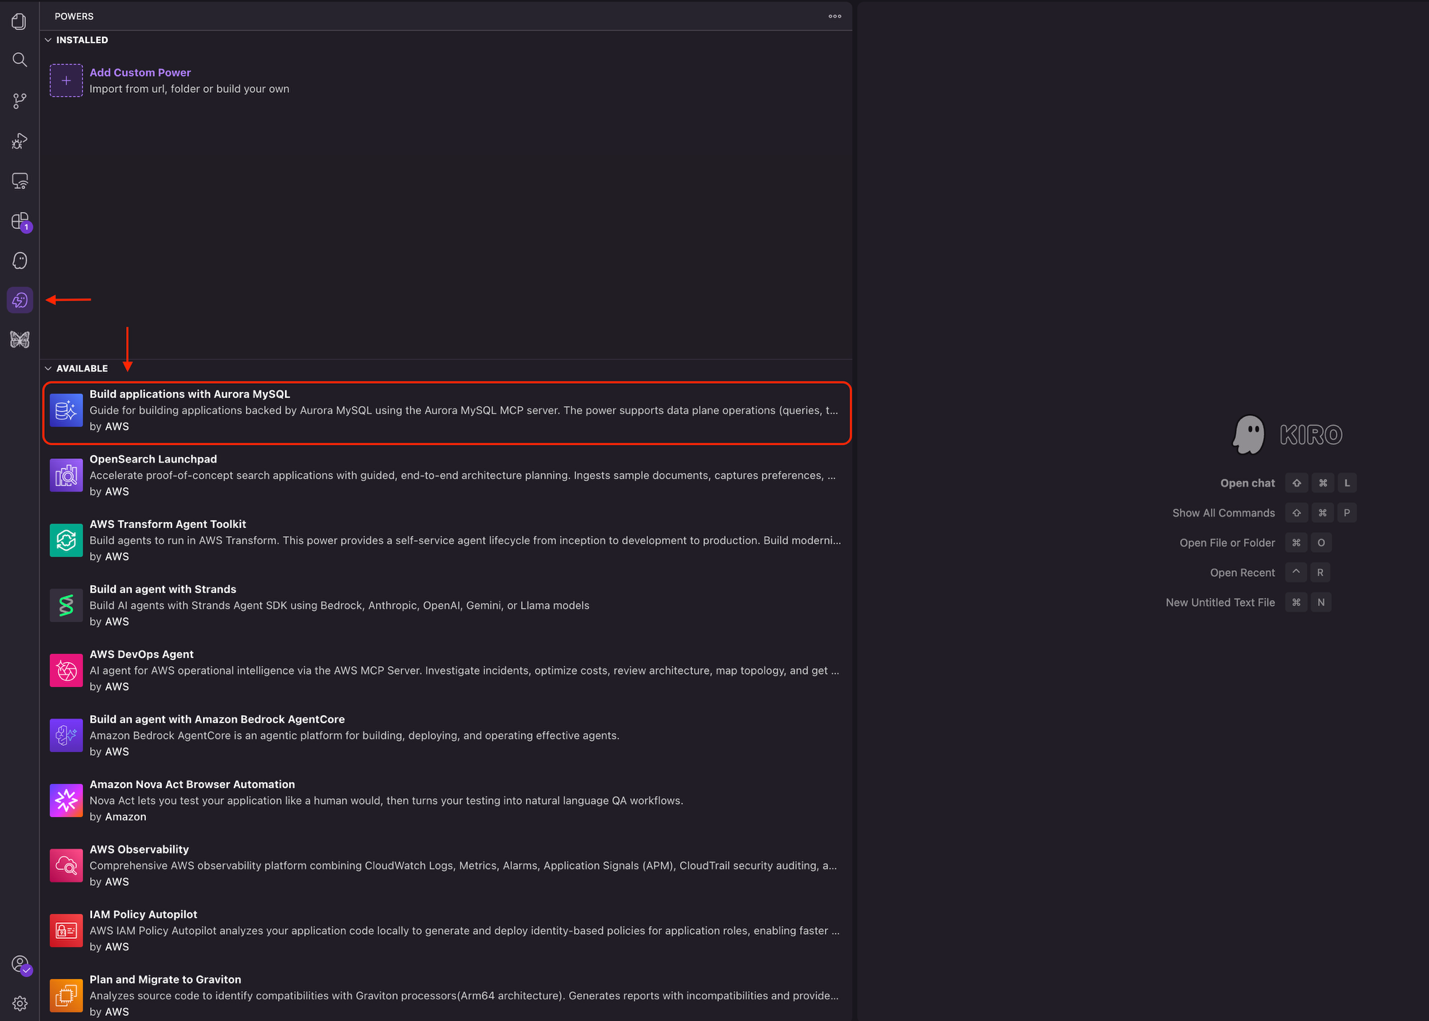Click the AWS Transform Agent Toolkit icon
The image size is (1429, 1021).
[x=66, y=540]
